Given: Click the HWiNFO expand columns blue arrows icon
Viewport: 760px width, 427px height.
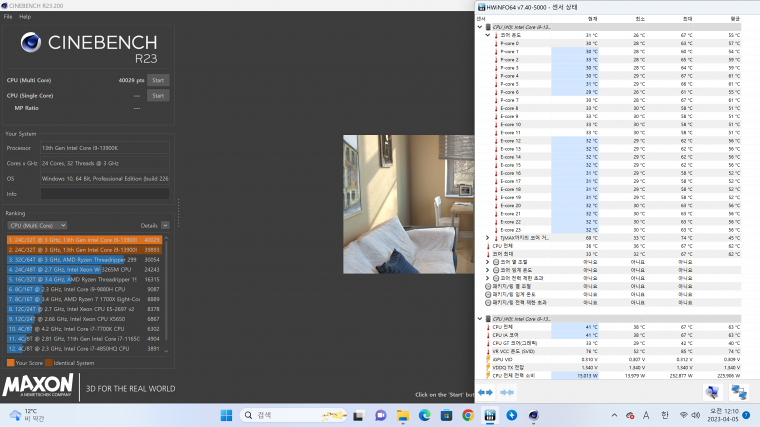Looking at the screenshot, I should coord(485,392).
